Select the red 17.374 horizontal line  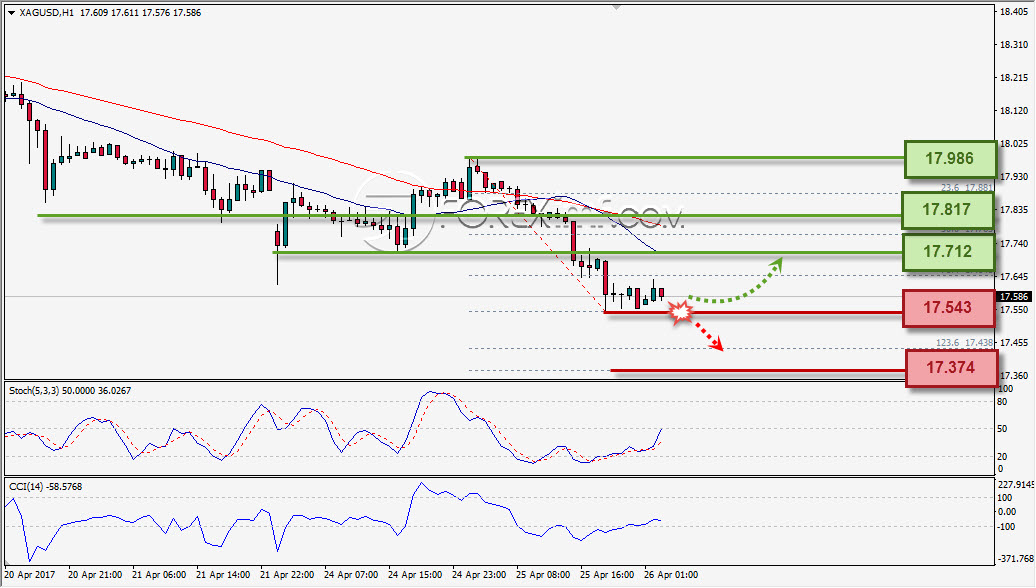tap(758, 371)
